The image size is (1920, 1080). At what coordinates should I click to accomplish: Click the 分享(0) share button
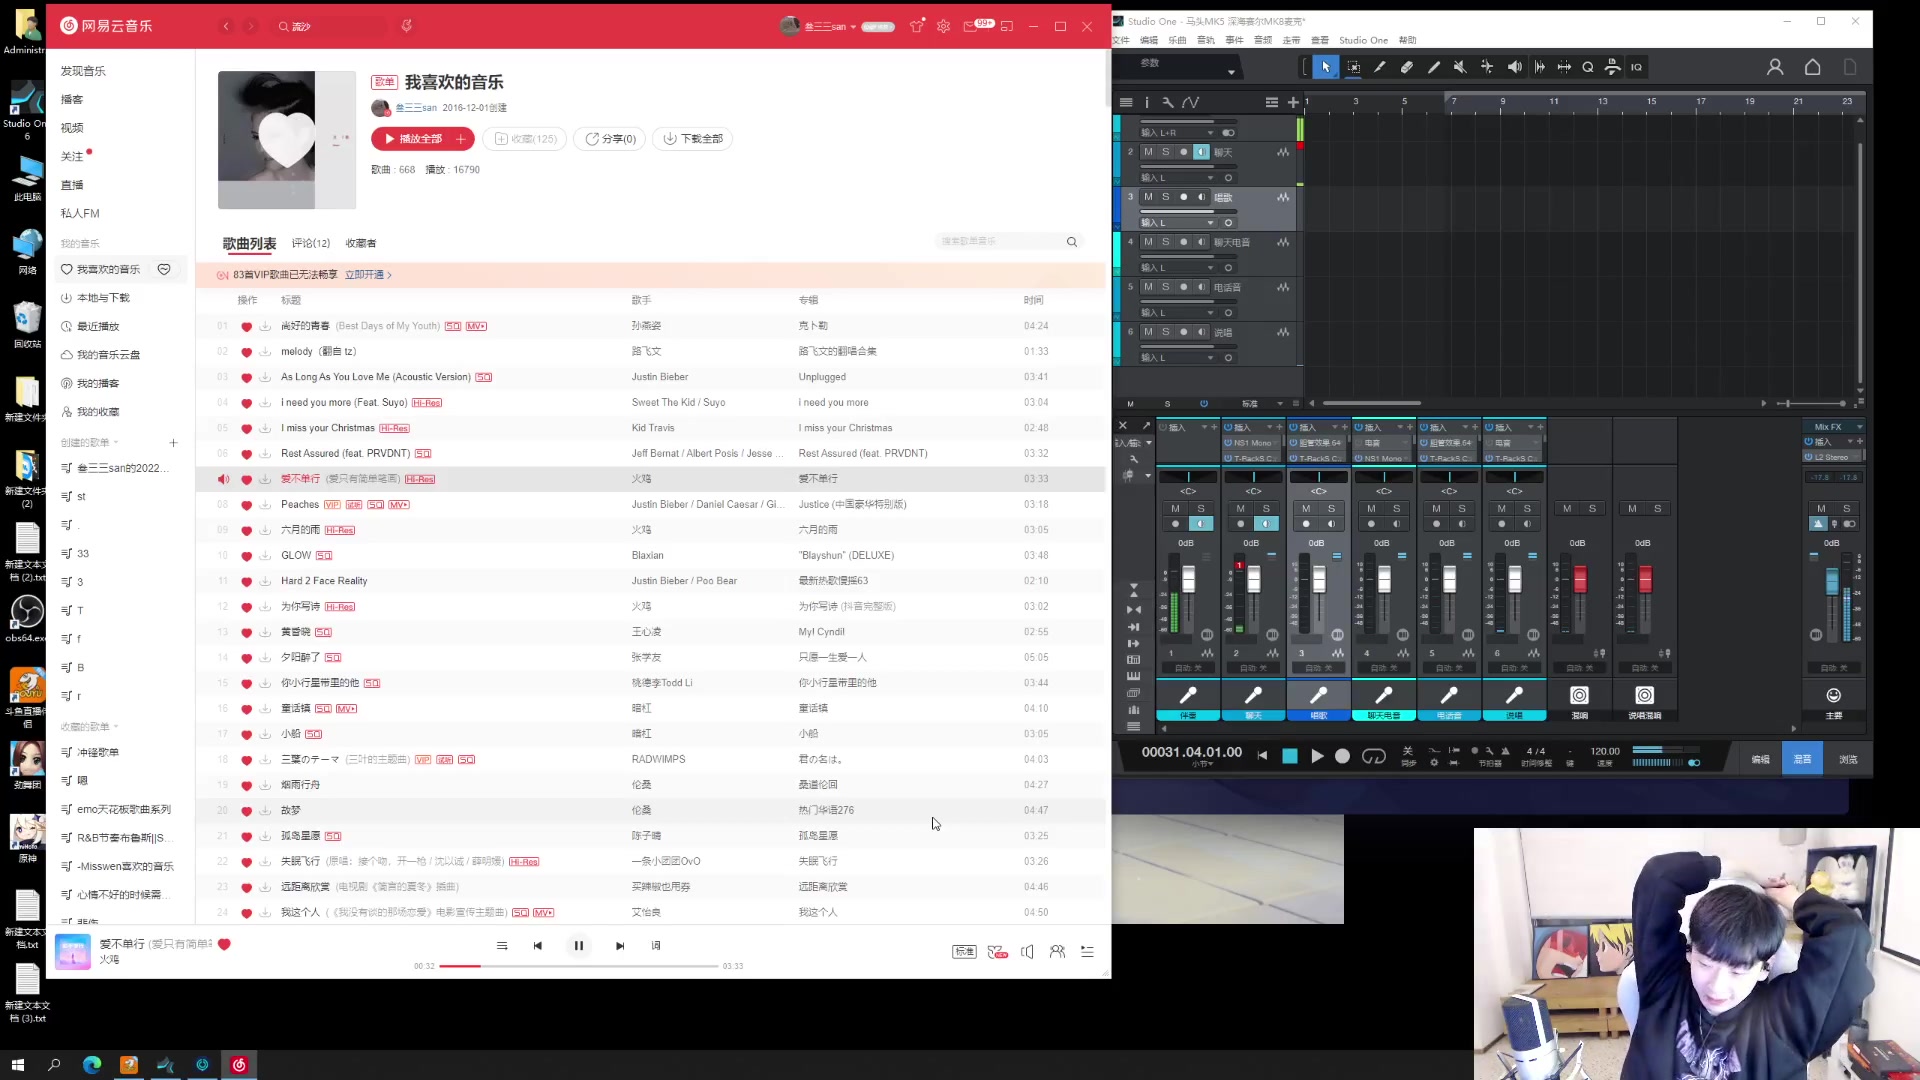[610, 139]
